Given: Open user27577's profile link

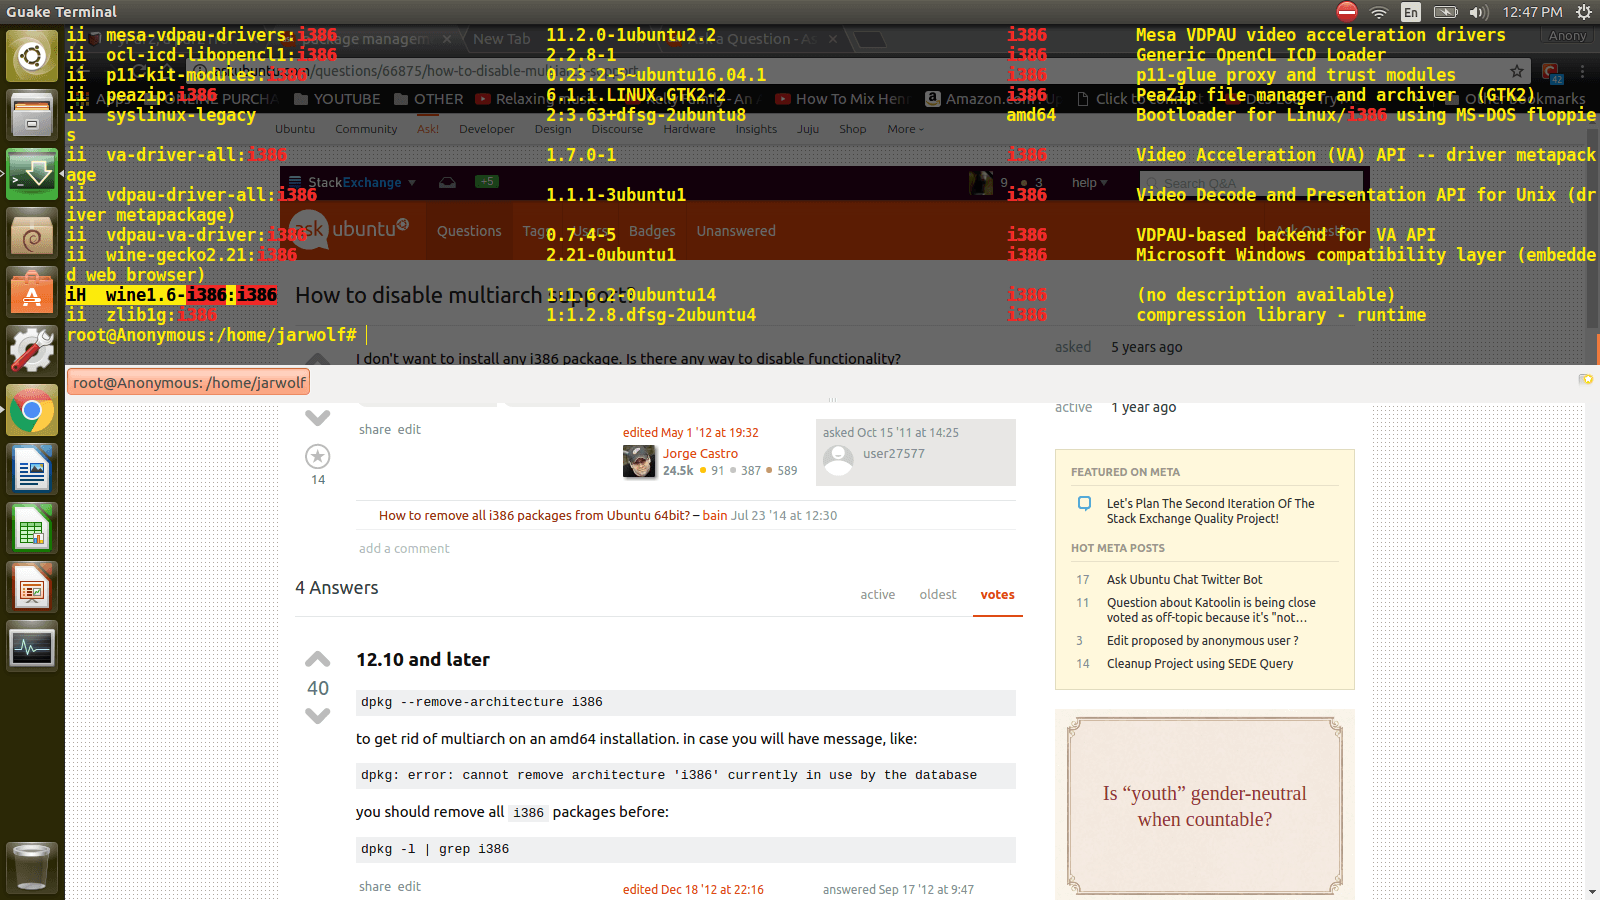Looking at the screenshot, I should [x=894, y=454].
